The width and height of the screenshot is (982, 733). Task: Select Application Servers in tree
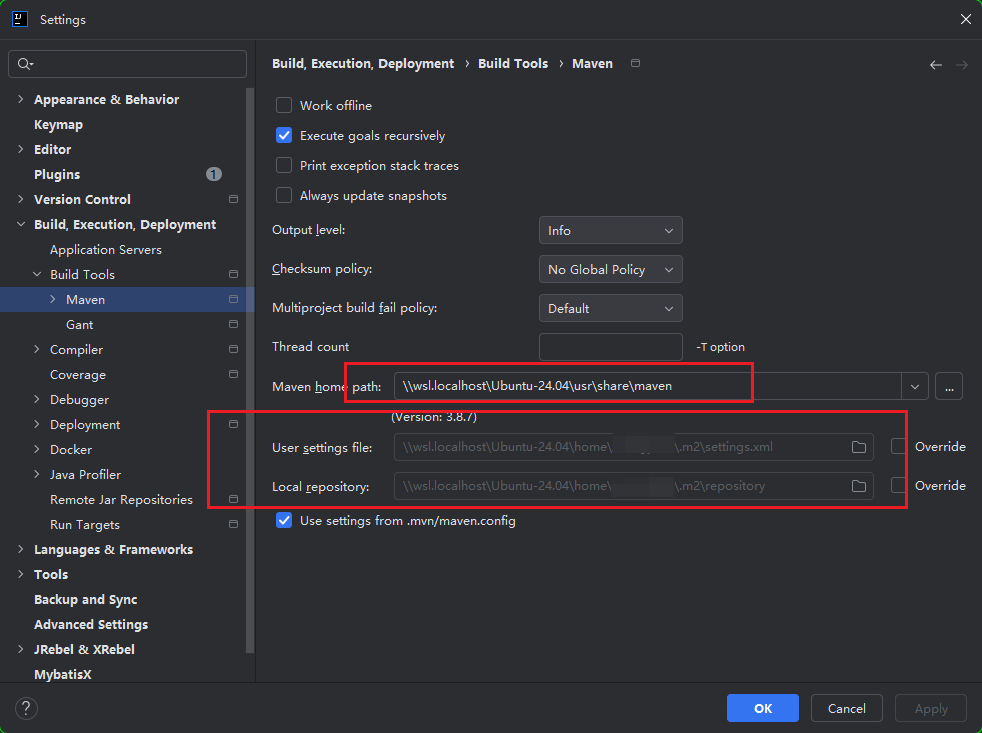106,249
